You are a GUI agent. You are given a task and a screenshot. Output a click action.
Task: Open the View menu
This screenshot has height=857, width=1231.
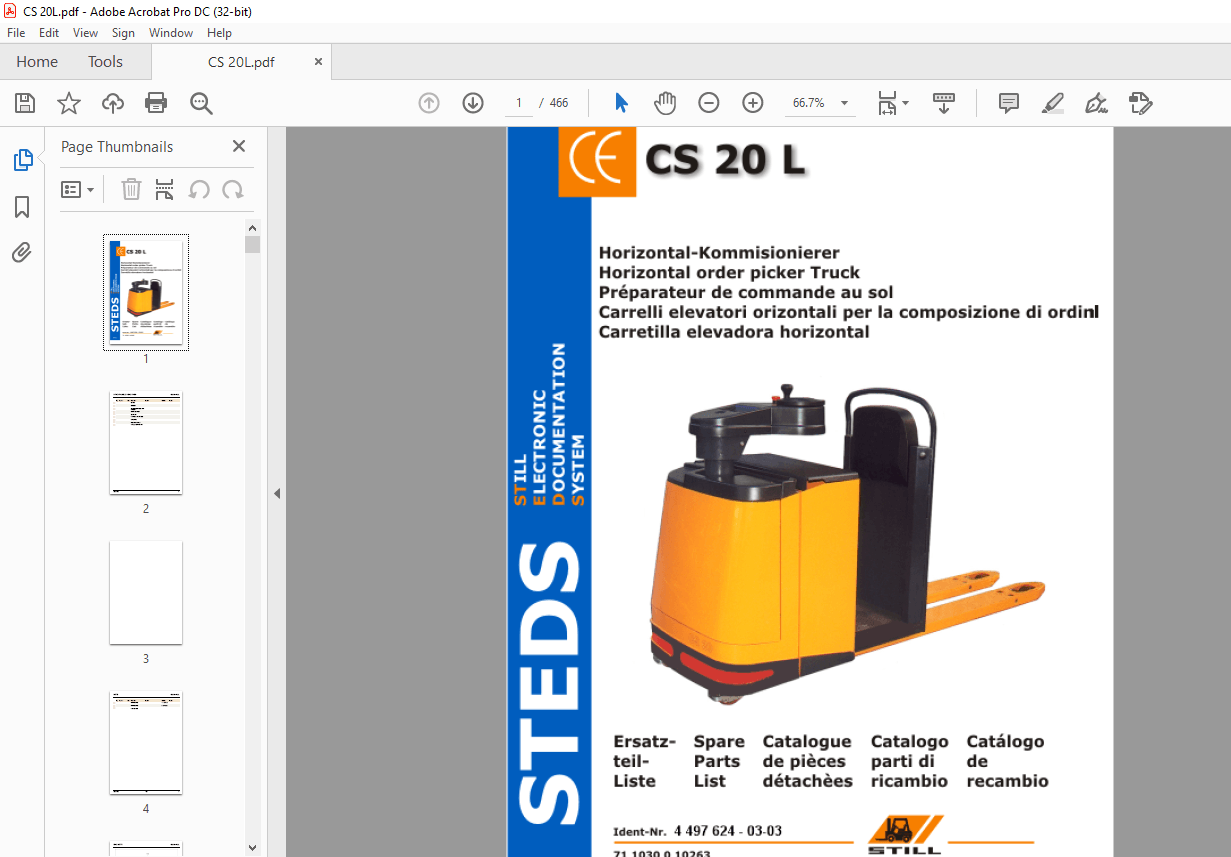point(85,32)
